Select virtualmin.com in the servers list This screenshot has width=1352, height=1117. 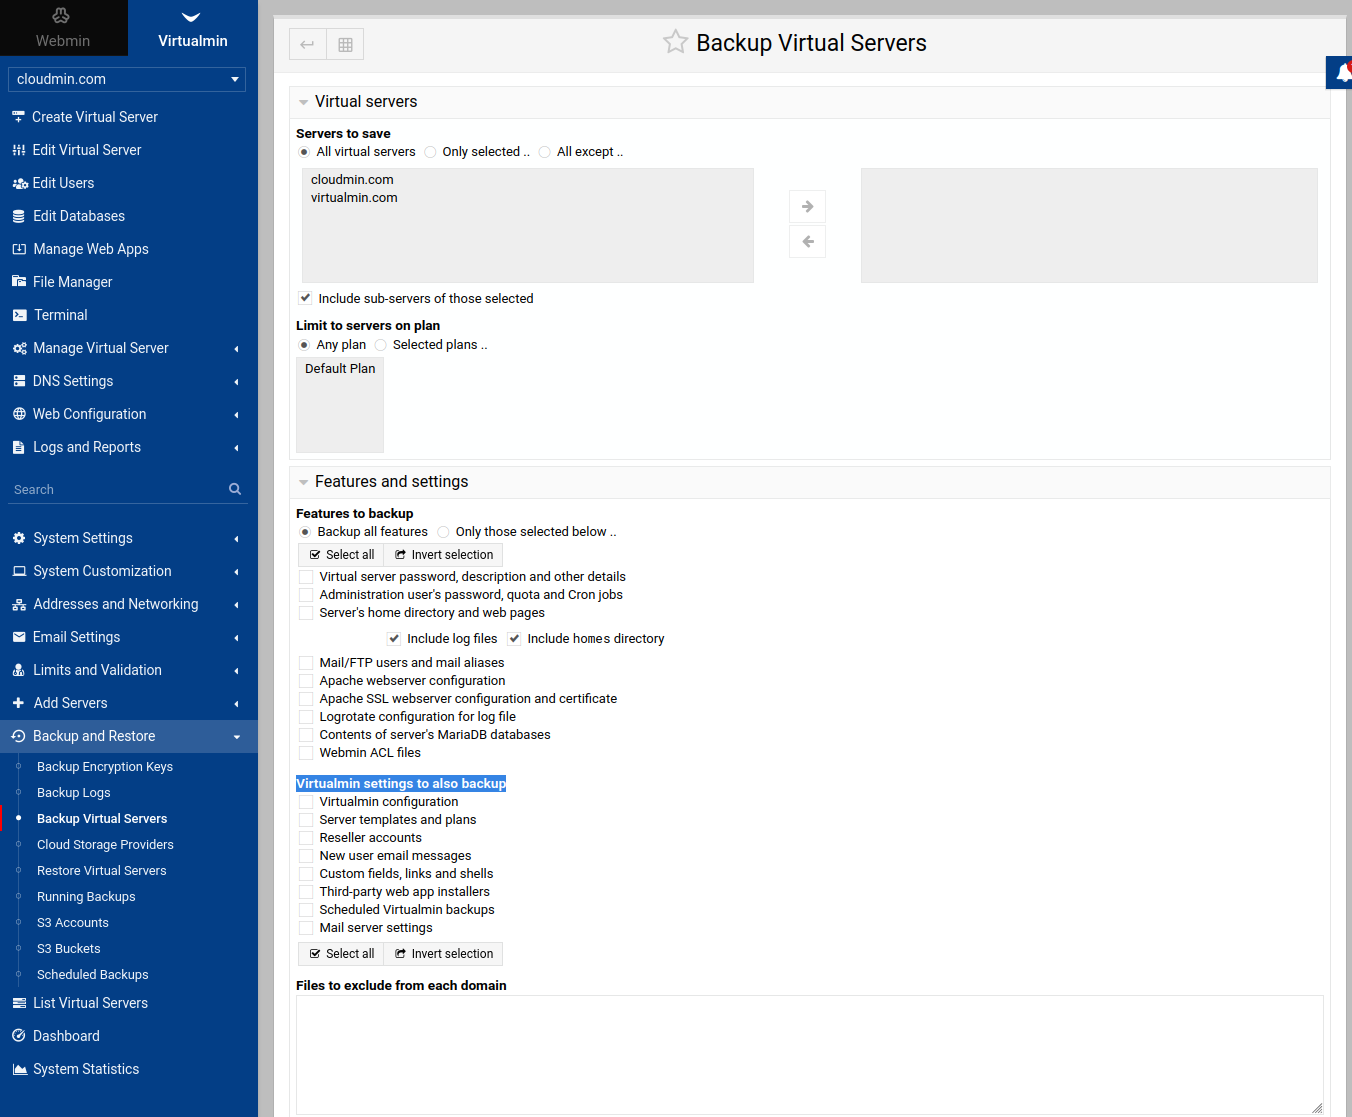(x=354, y=198)
